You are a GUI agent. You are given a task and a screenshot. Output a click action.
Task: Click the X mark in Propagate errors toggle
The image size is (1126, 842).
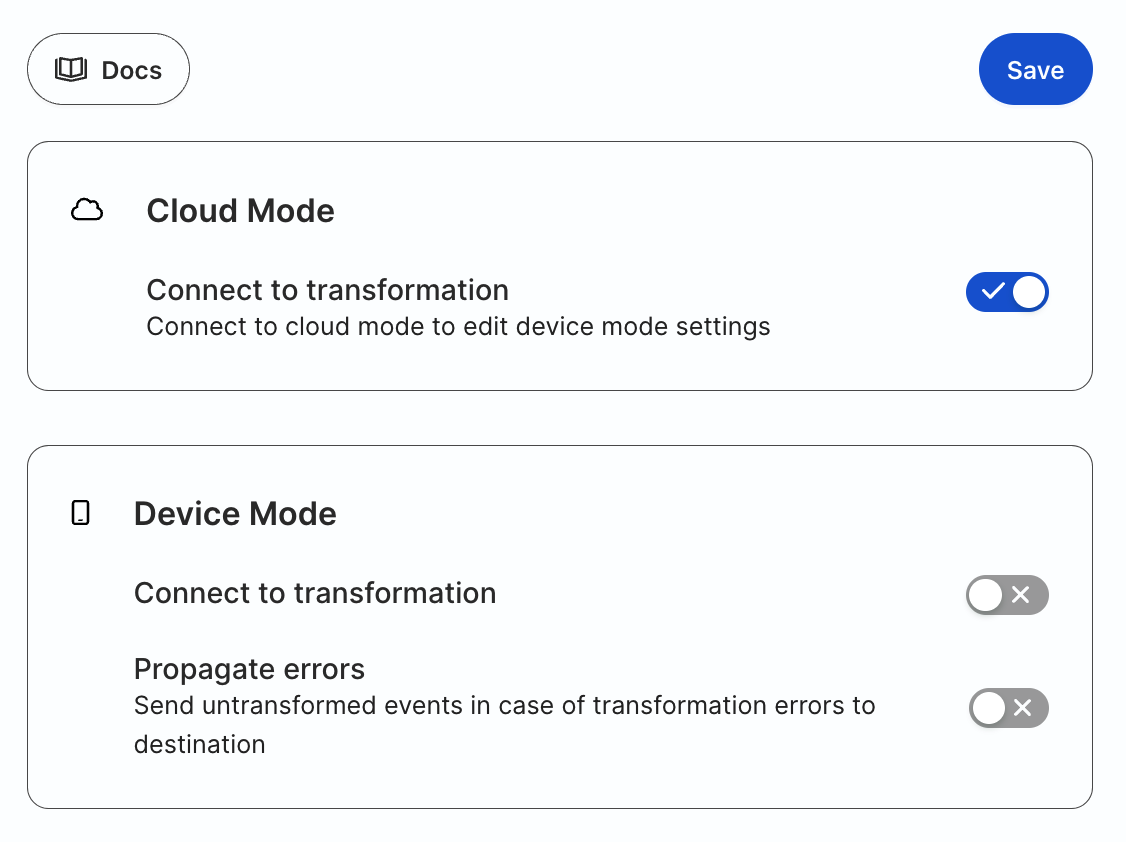coord(1023,708)
